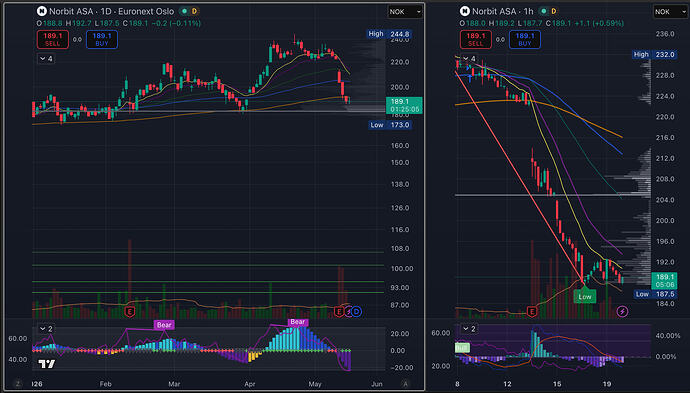Expand the 2-indicator legend in the 1h lower pane
This screenshot has height=393, width=690.
click(469, 329)
